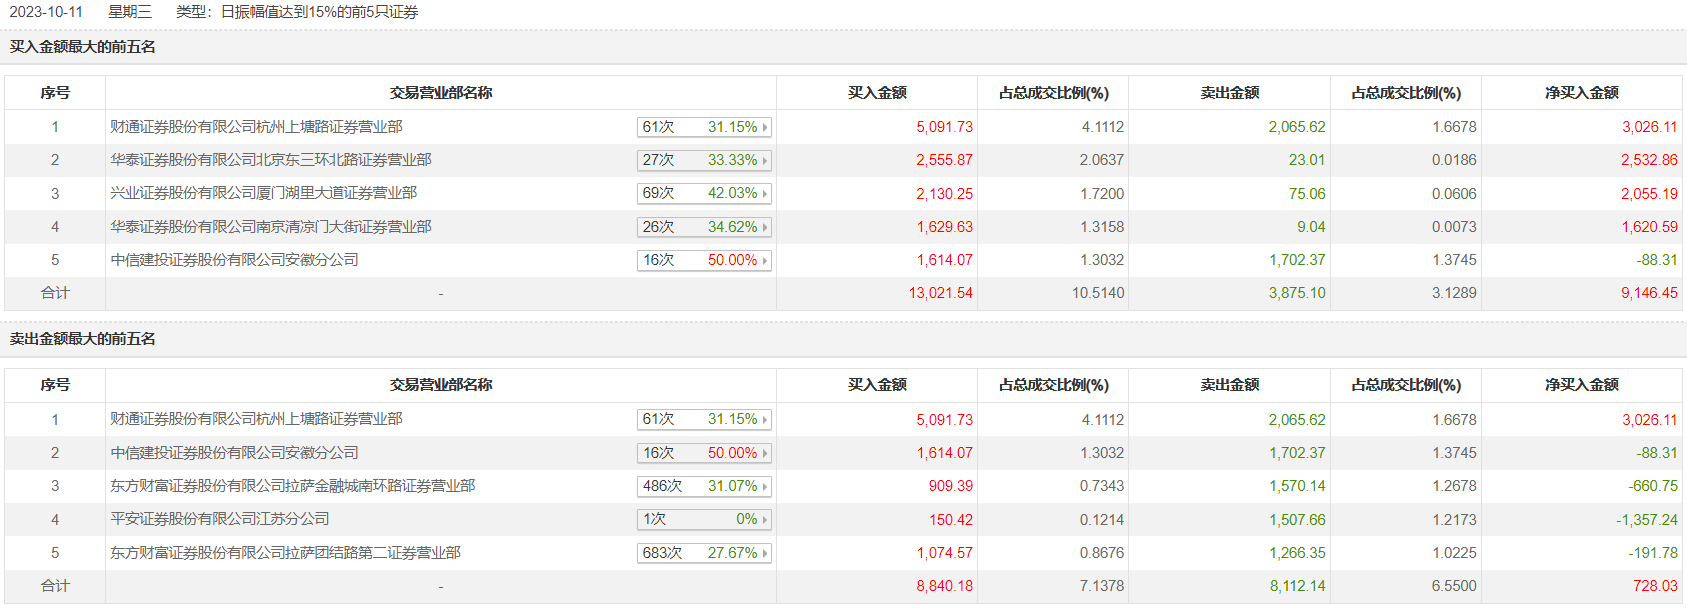Open 61次 31.15% dropdown in buy table
This screenshot has width=1687, height=609.
704,127
